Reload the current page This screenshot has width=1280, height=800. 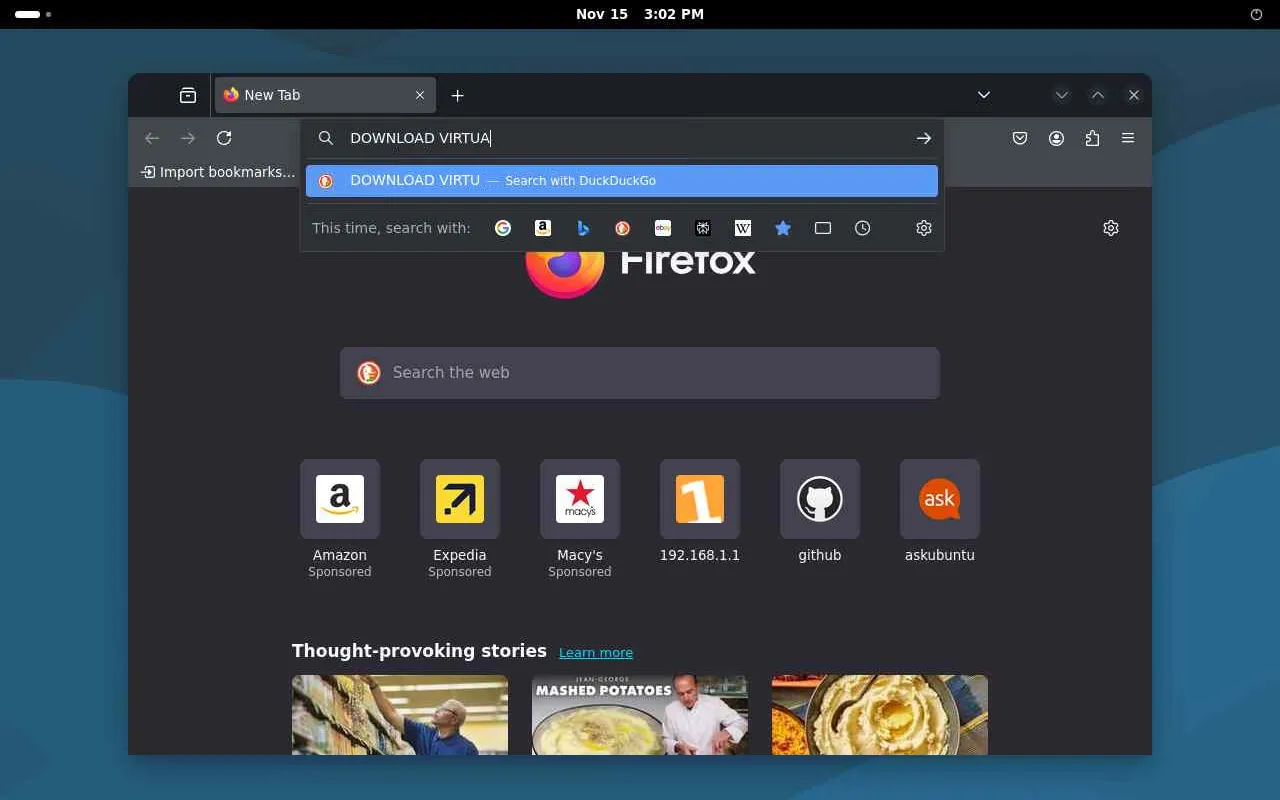pos(224,138)
